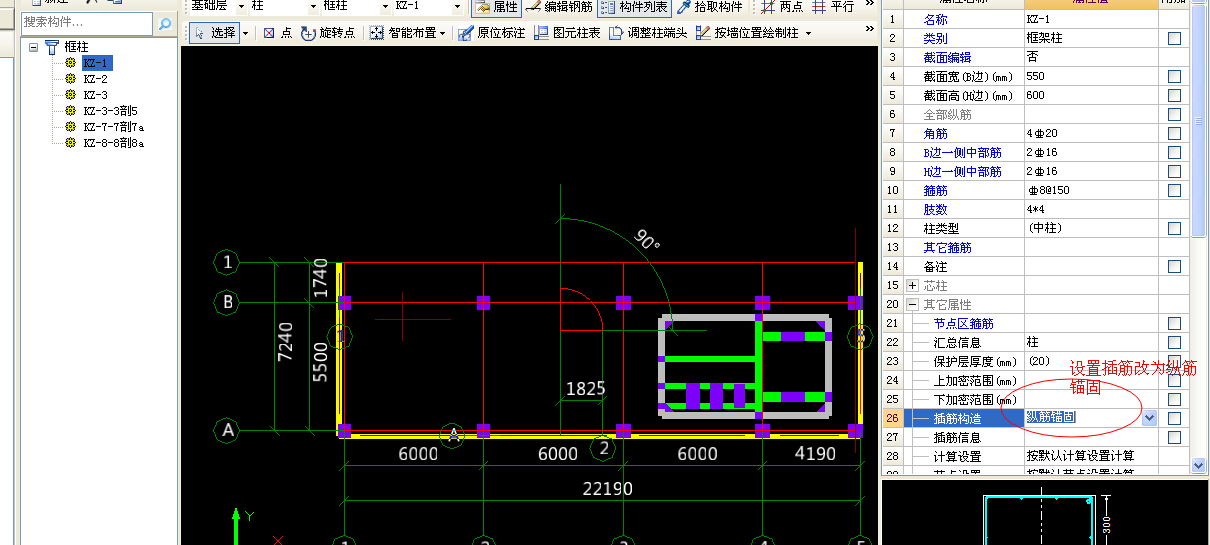Tick 附加 checkbox for 截面高 row
Image resolution: width=1210 pixels, height=545 pixels.
click(x=1174, y=95)
